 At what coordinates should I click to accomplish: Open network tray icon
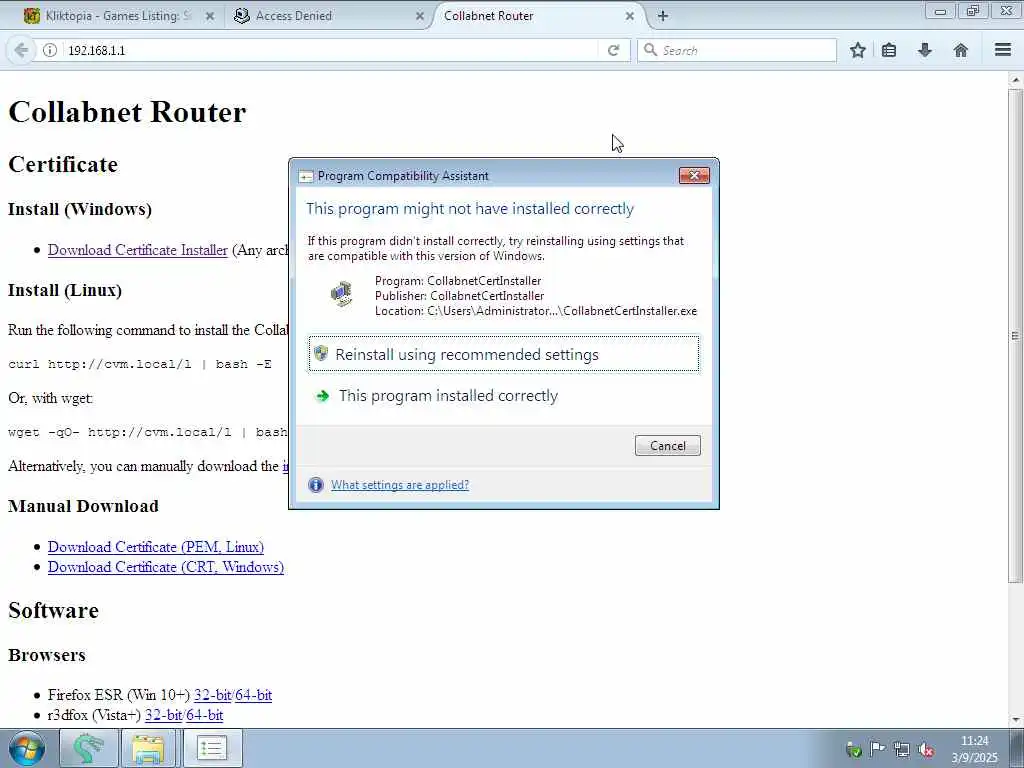coord(901,749)
